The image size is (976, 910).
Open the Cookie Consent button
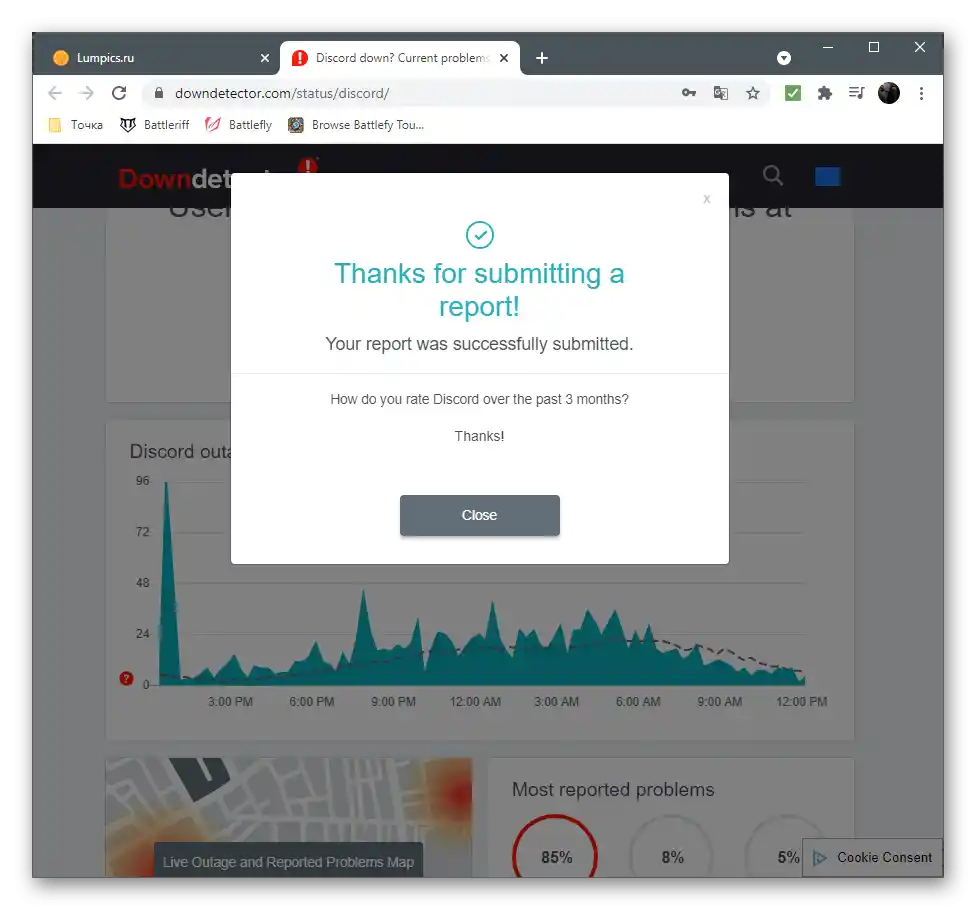(x=873, y=858)
